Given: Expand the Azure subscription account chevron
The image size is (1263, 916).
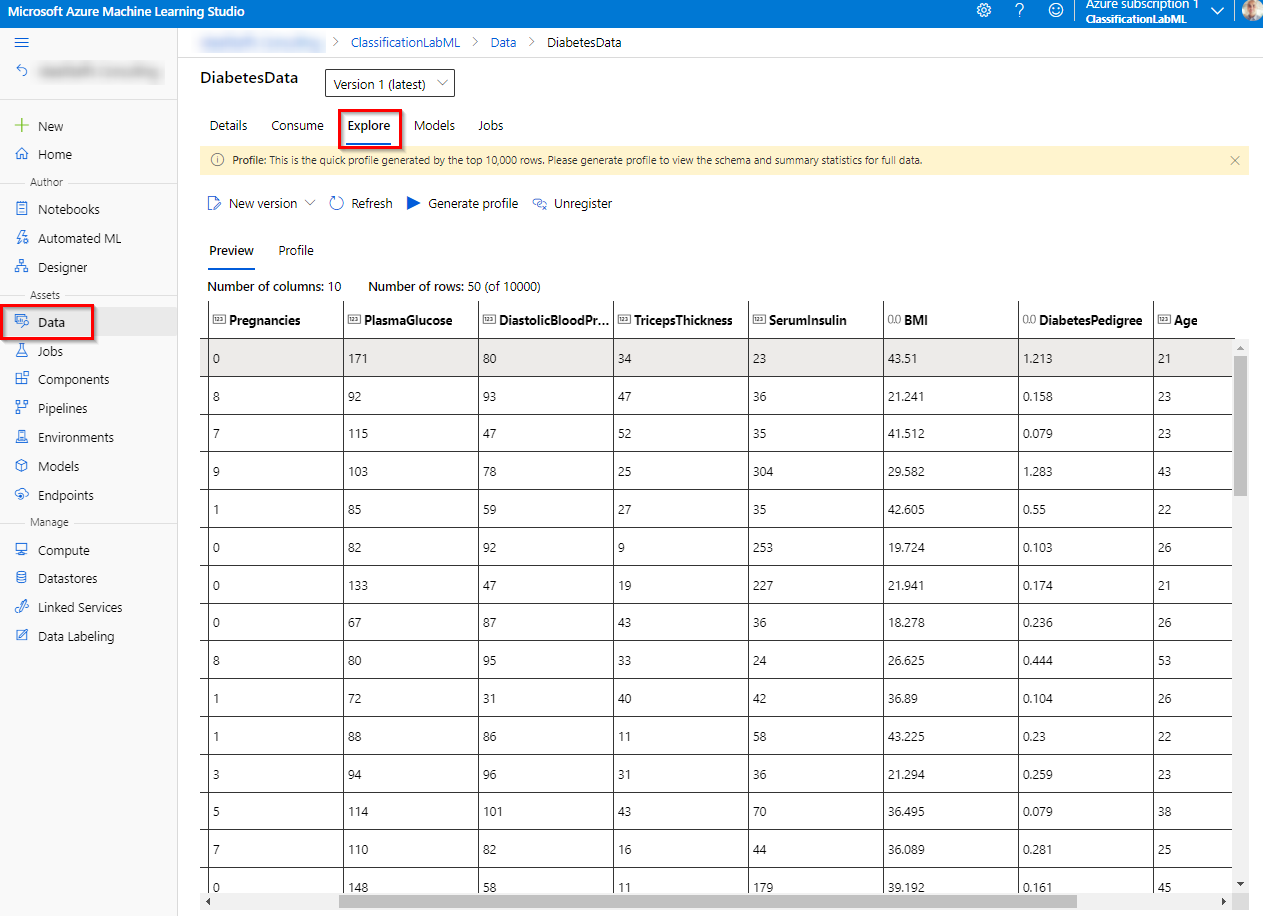Looking at the screenshot, I should 1217,11.
